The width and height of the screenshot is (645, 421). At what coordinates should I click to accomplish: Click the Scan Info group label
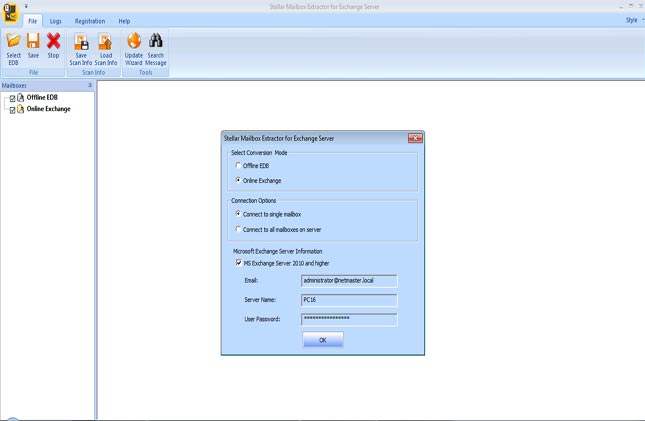pos(94,72)
